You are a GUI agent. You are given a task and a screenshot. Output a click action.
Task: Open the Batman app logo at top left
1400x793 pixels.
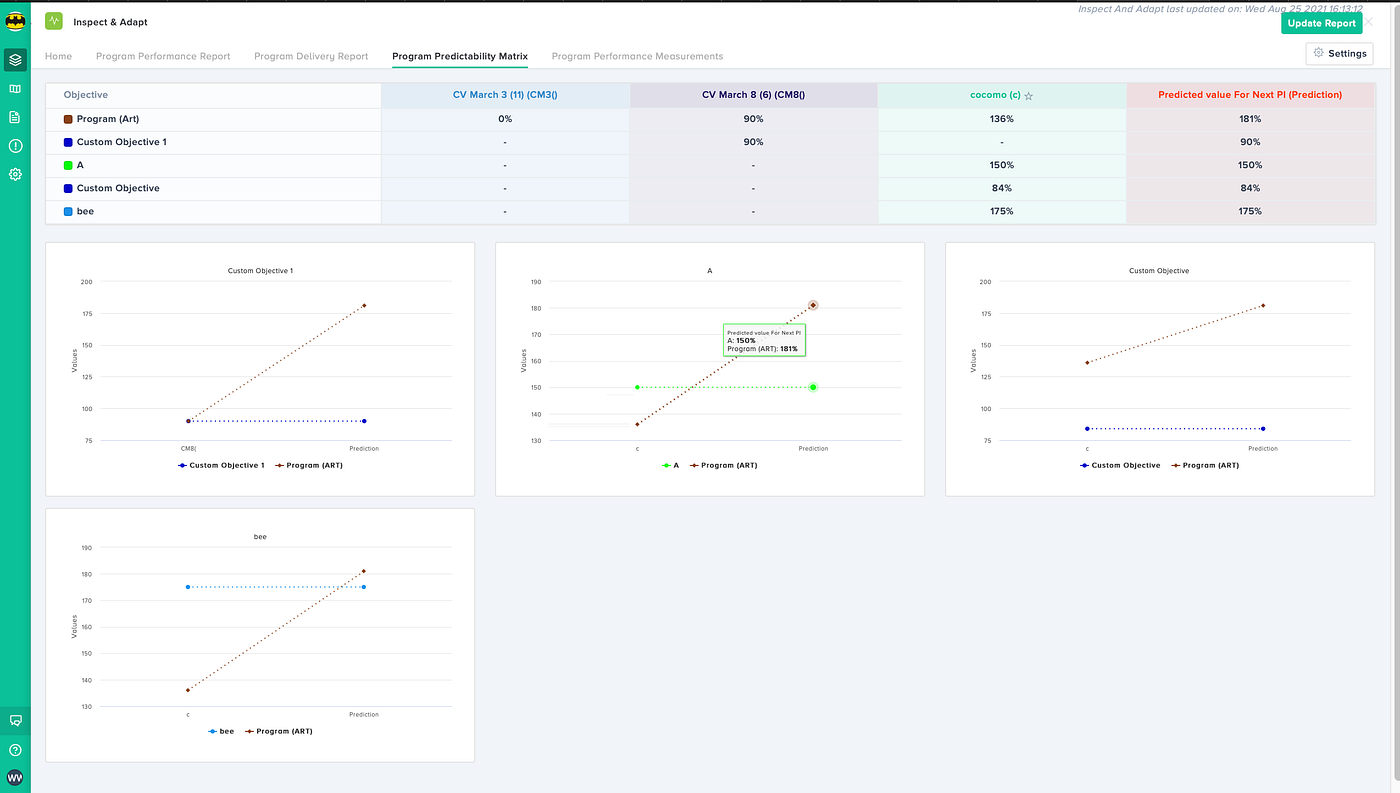click(x=14, y=20)
